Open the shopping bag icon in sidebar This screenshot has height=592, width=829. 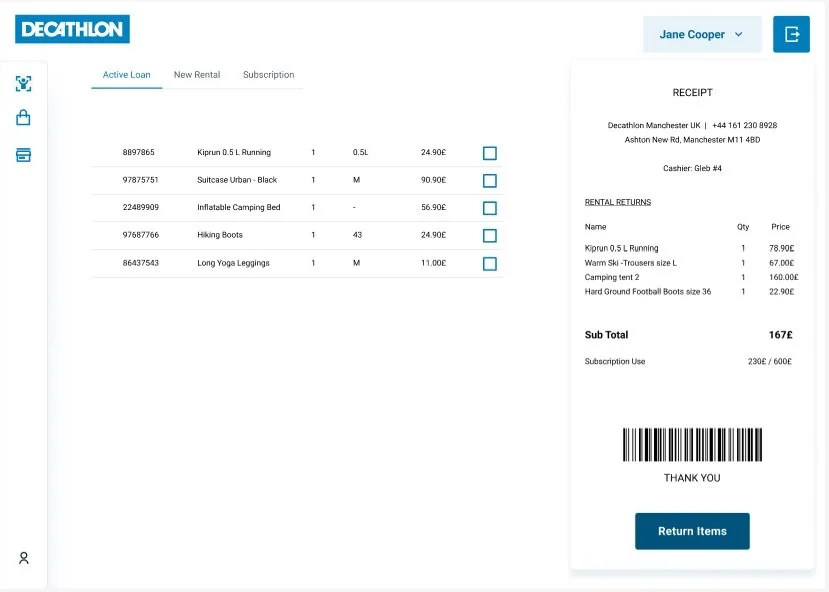(x=23, y=117)
